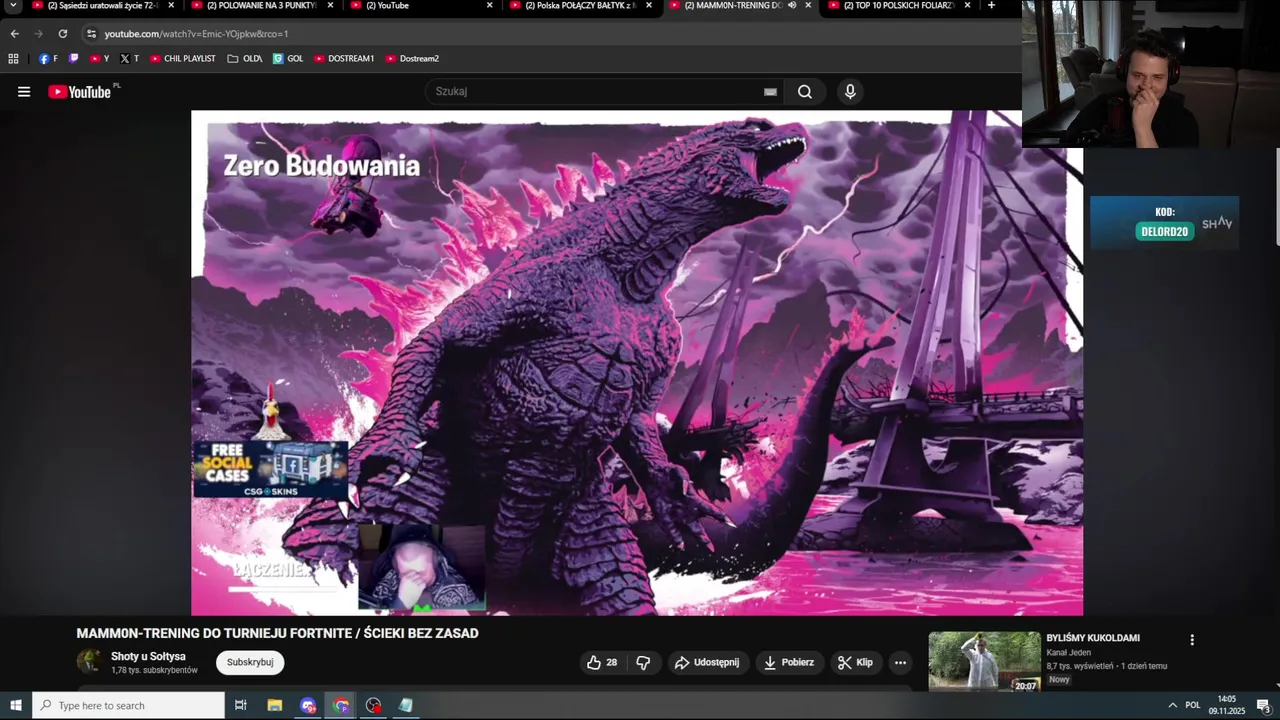The image size is (1280, 720).
Task: Click the page vertical scrollbar
Action: point(1278,195)
